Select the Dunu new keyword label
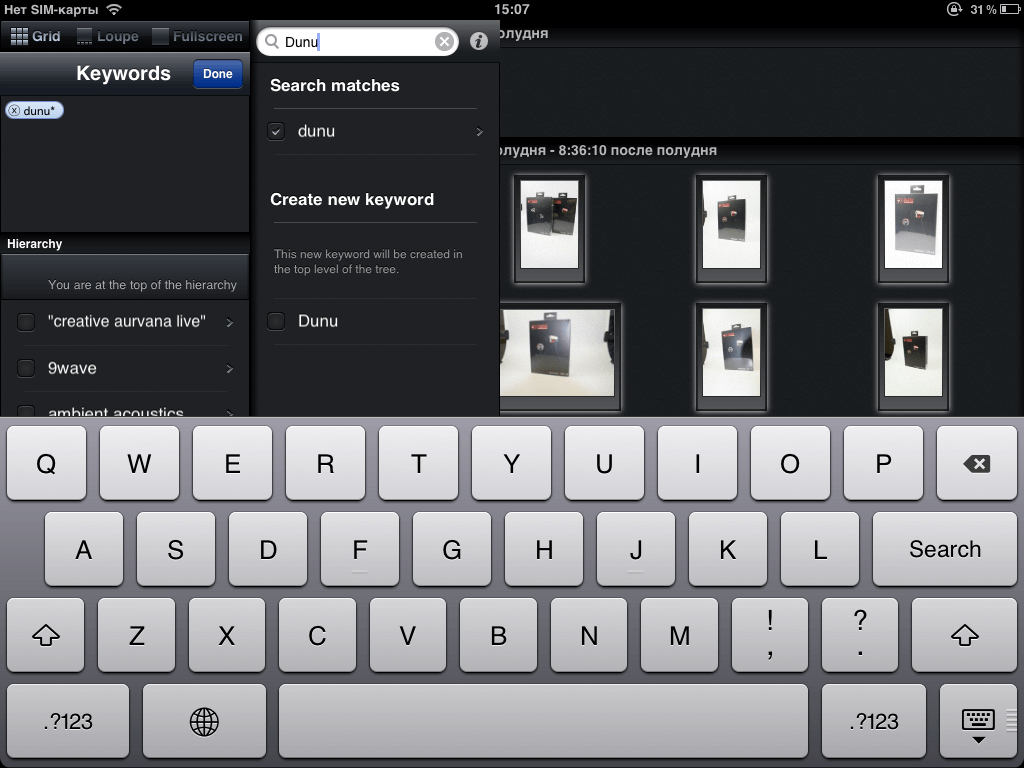This screenshot has width=1024, height=768. point(317,321)
